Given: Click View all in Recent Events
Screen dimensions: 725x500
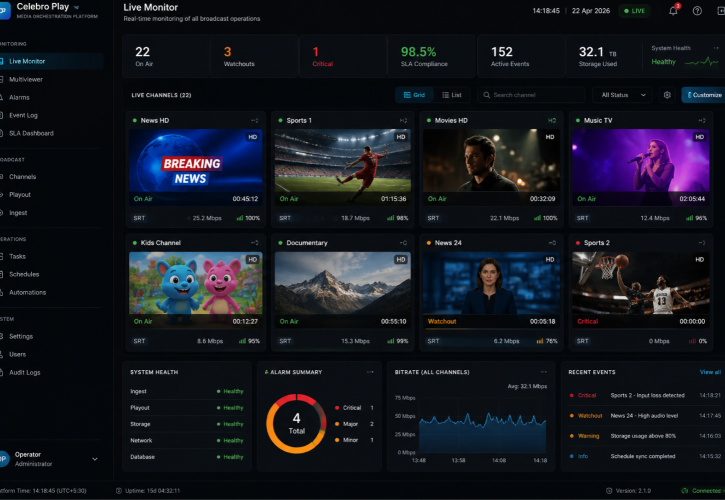Looking at the screenshot, I should (x=710, y=372).
